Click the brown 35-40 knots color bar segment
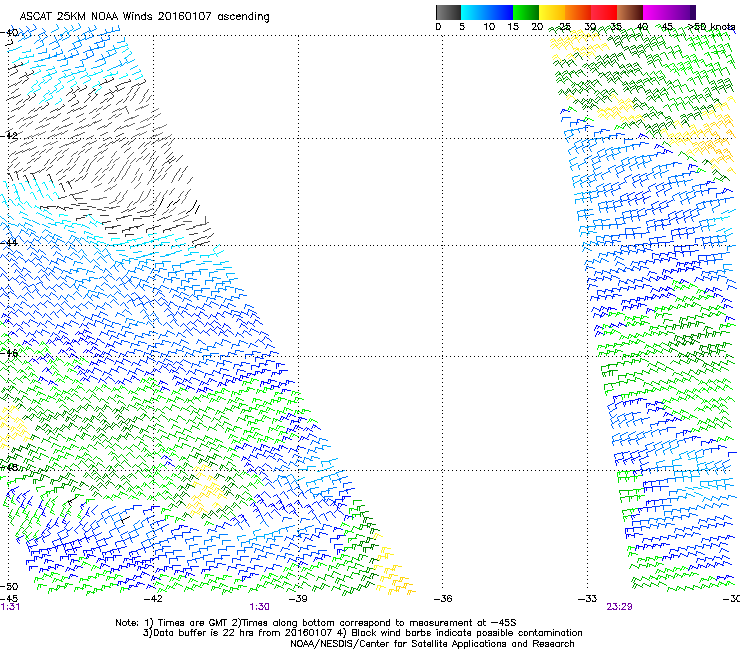 630,12
